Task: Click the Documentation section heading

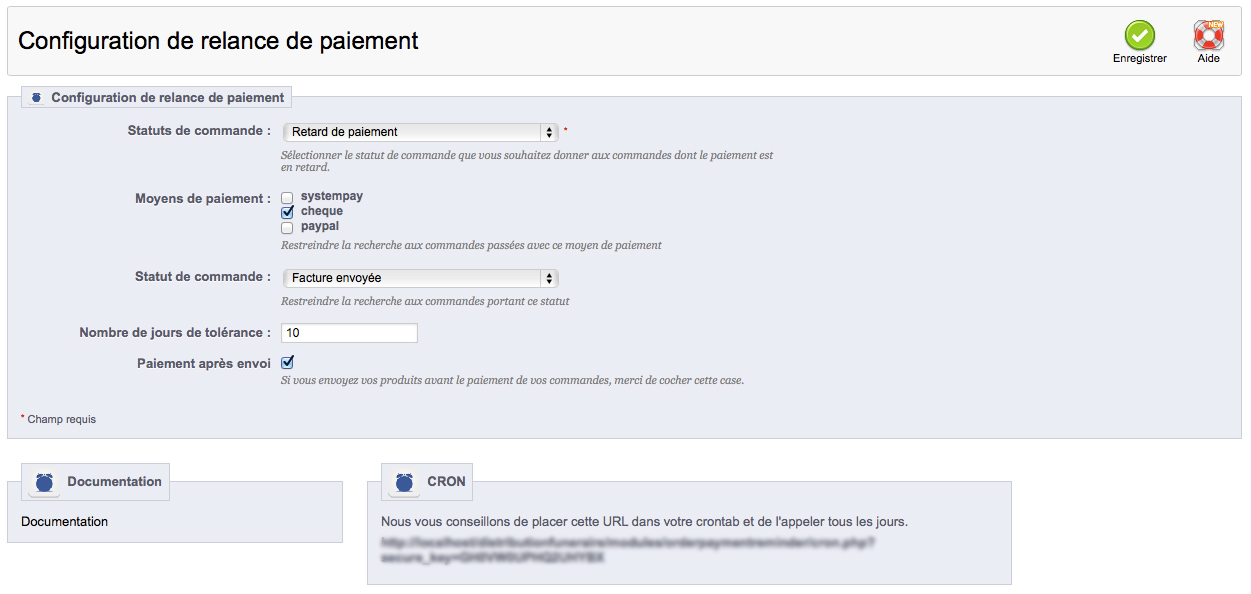Action: pos(114,482)
